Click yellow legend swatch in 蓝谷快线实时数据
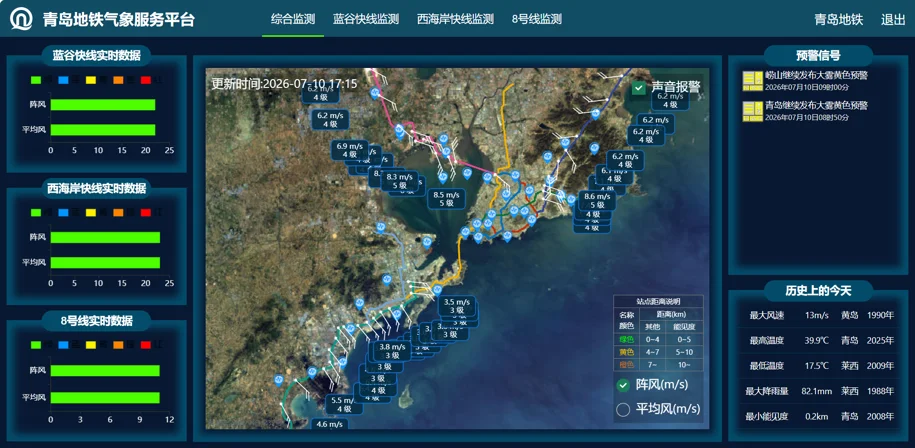 click(91, 80)
